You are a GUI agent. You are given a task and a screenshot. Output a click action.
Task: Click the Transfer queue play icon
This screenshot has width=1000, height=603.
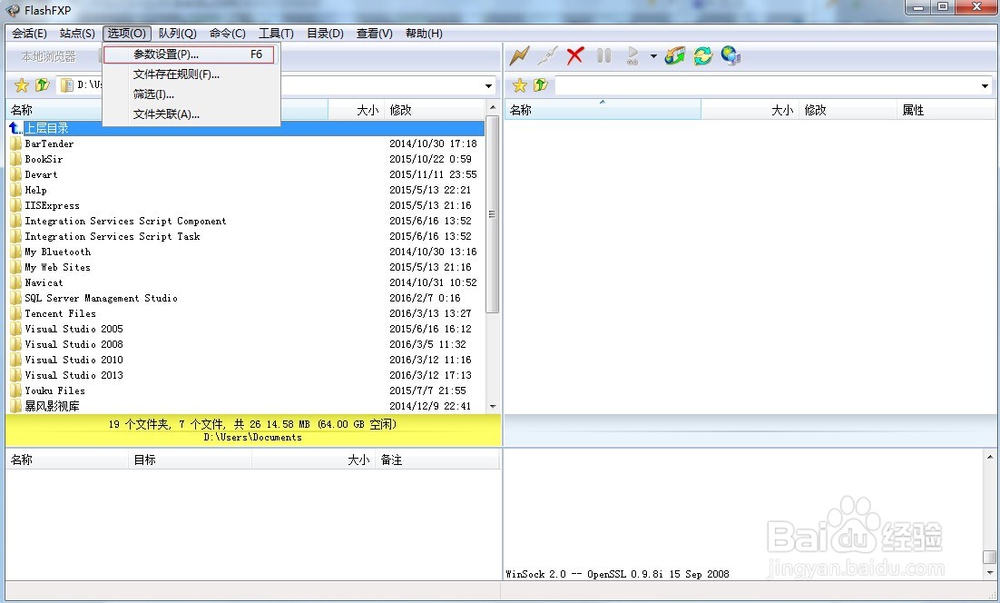632,56
